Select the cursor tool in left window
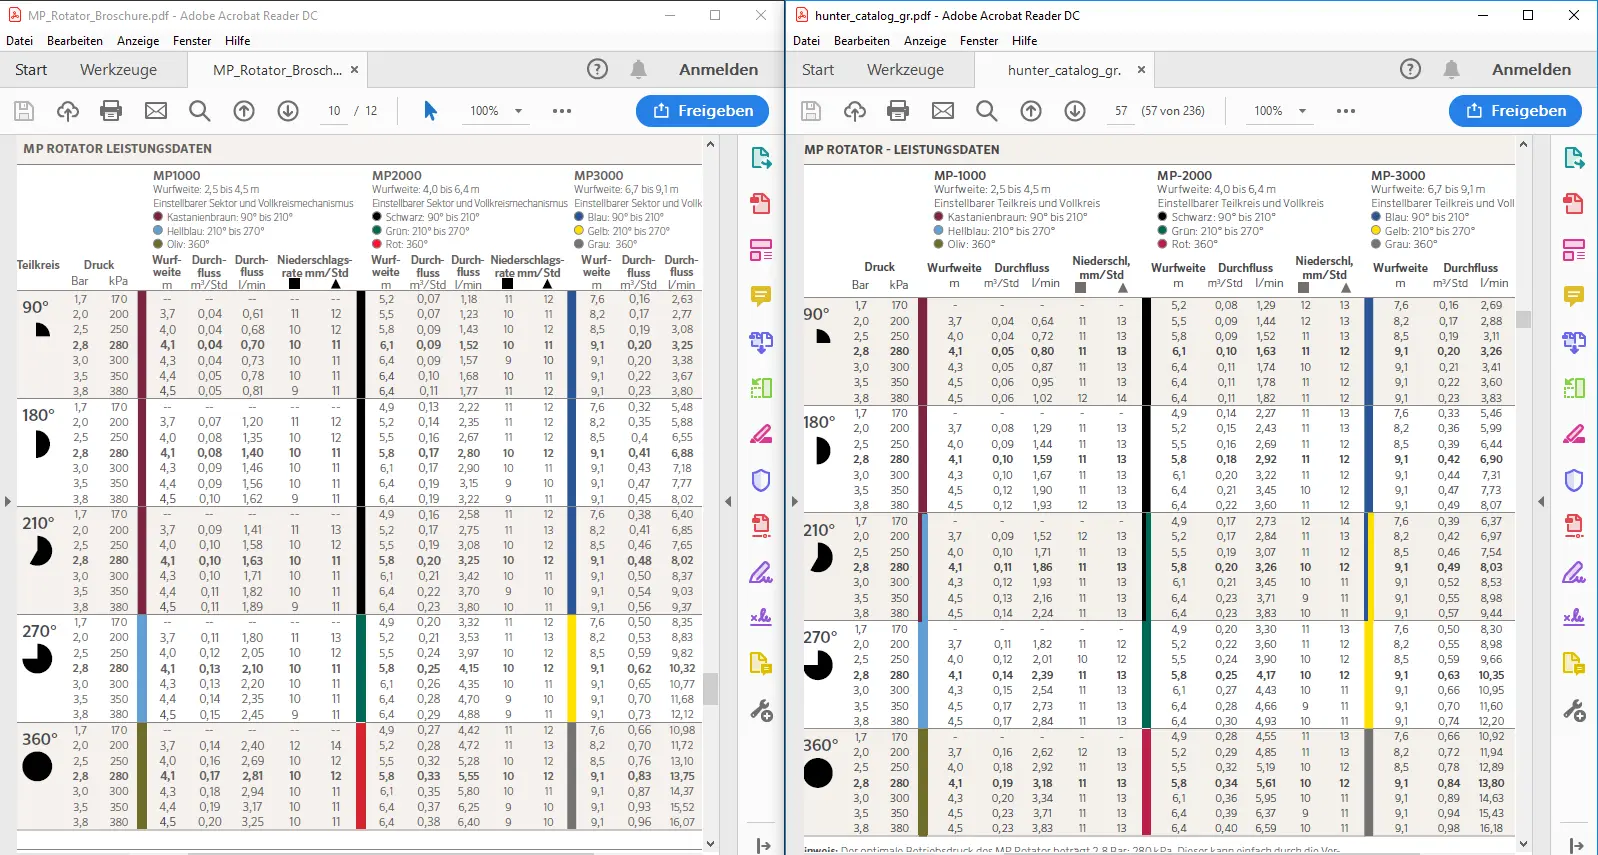 coord(430,111)
